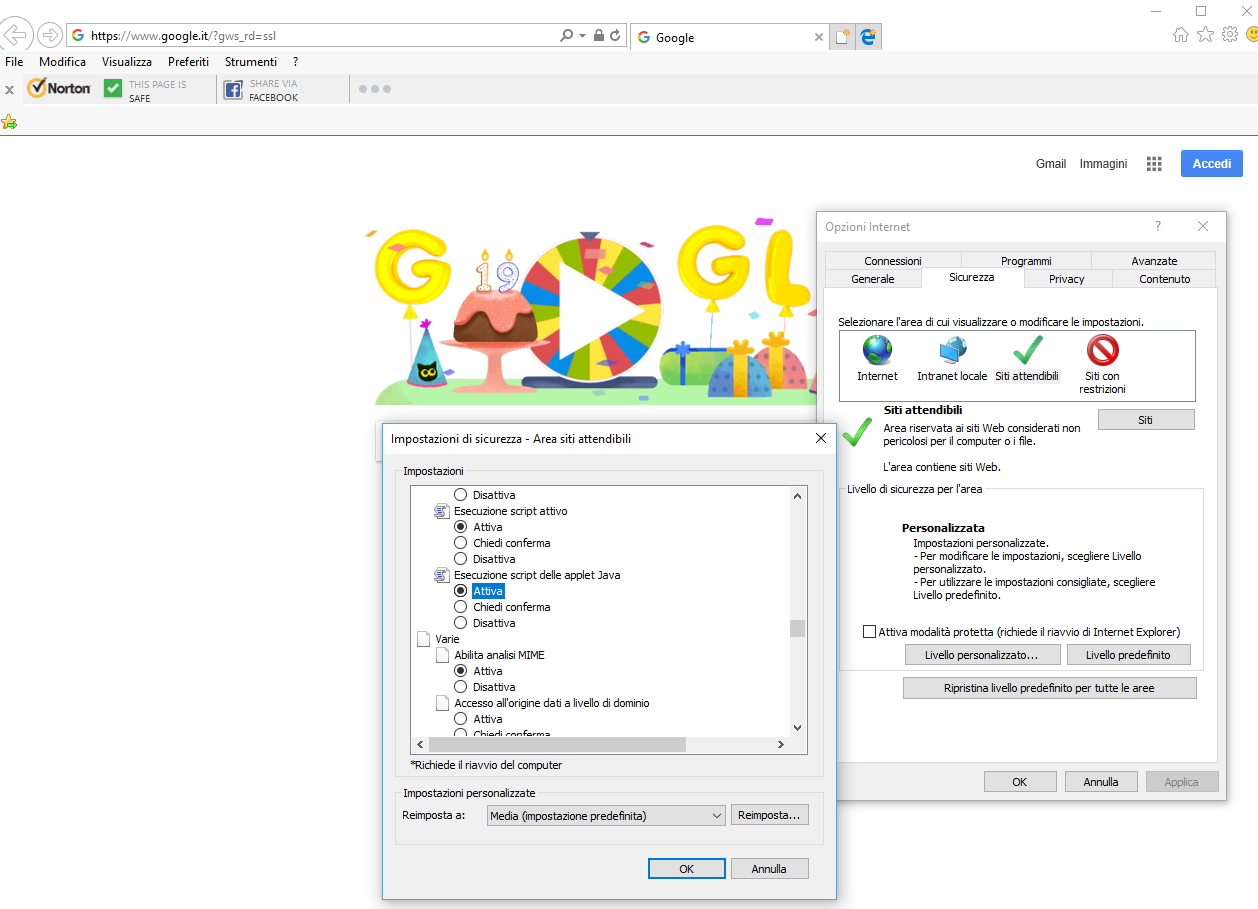
Task: Click the Share via Facebook icon
Action: (x=233, y=90)
